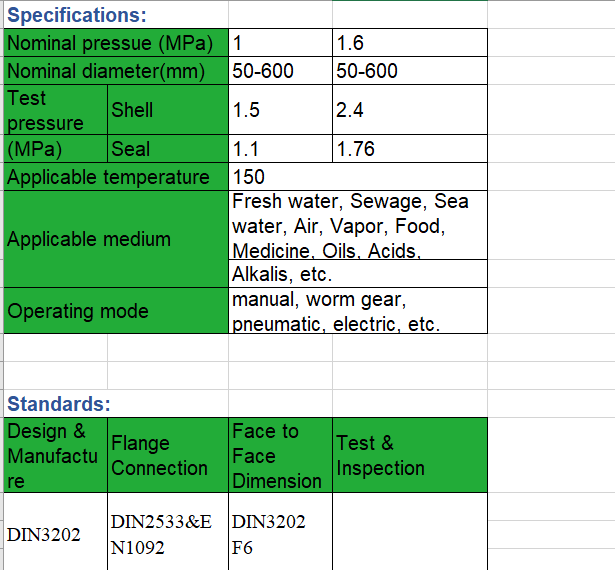Click the seal test pressure '1.76' cell
Image resolution: width=615 pixels, height=570 pixels.
410,149
